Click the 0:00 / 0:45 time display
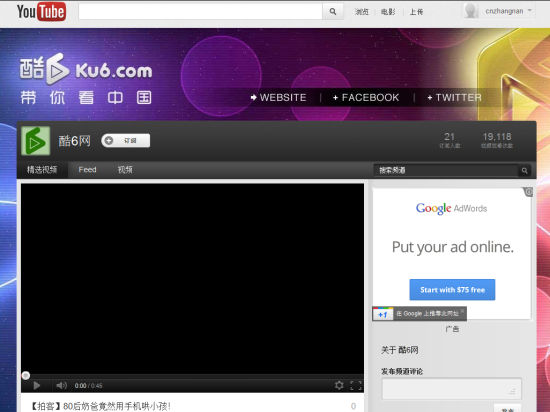This screenshot has height=412, width=550. pyautogui.click(x=88, y=386)
